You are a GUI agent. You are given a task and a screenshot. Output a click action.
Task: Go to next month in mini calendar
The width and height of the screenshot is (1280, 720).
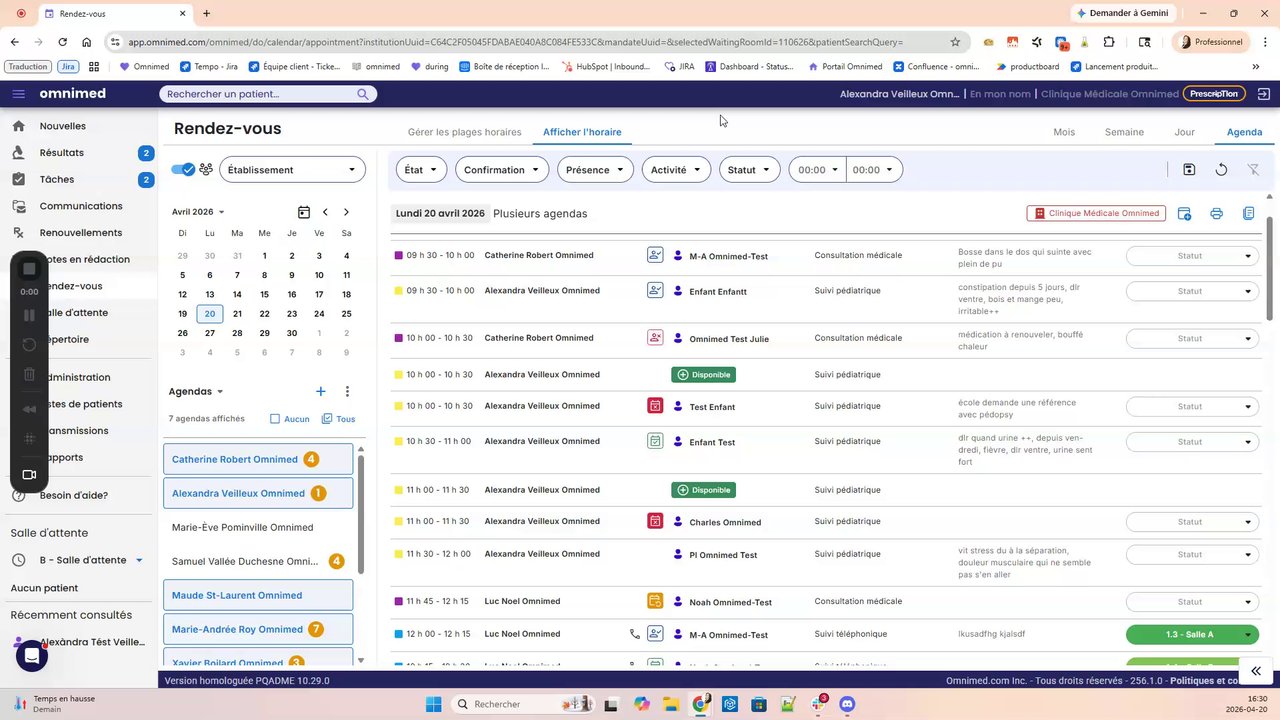point(346,212)
